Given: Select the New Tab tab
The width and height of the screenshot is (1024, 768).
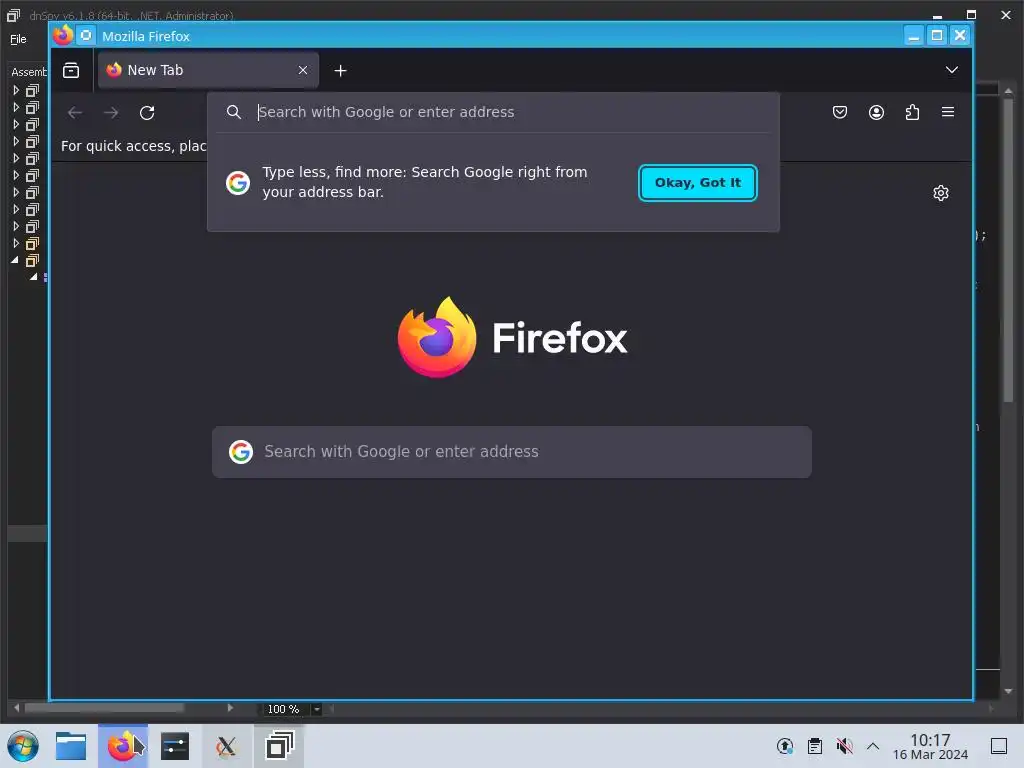Looking at the screenshot, I should [x=208, y=70].
